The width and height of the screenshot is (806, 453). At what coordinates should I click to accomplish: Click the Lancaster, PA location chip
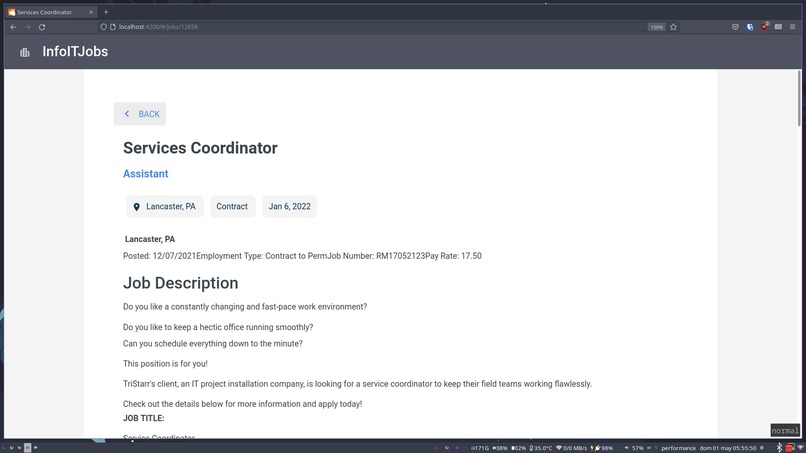(x=165, y=206)
